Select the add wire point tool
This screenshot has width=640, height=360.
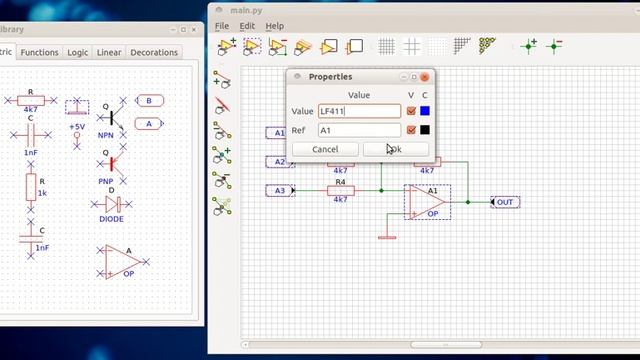point(222,156)
